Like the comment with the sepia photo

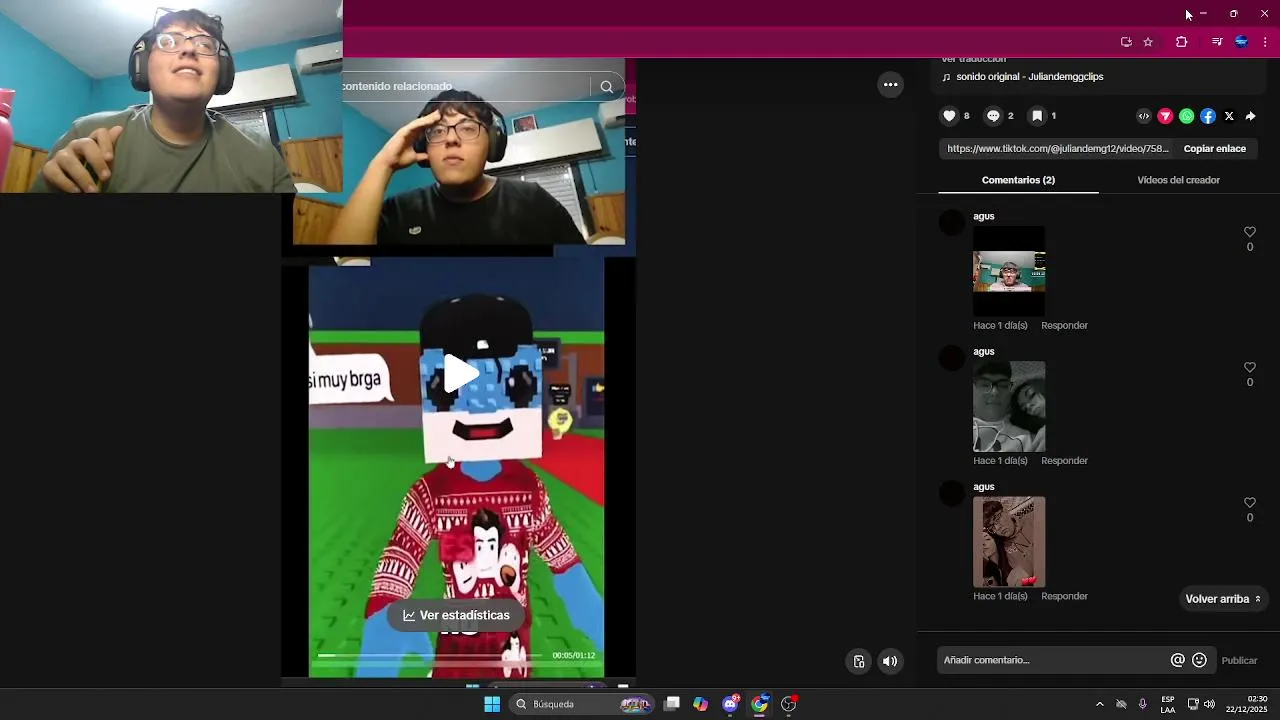tap(1249, 503)
